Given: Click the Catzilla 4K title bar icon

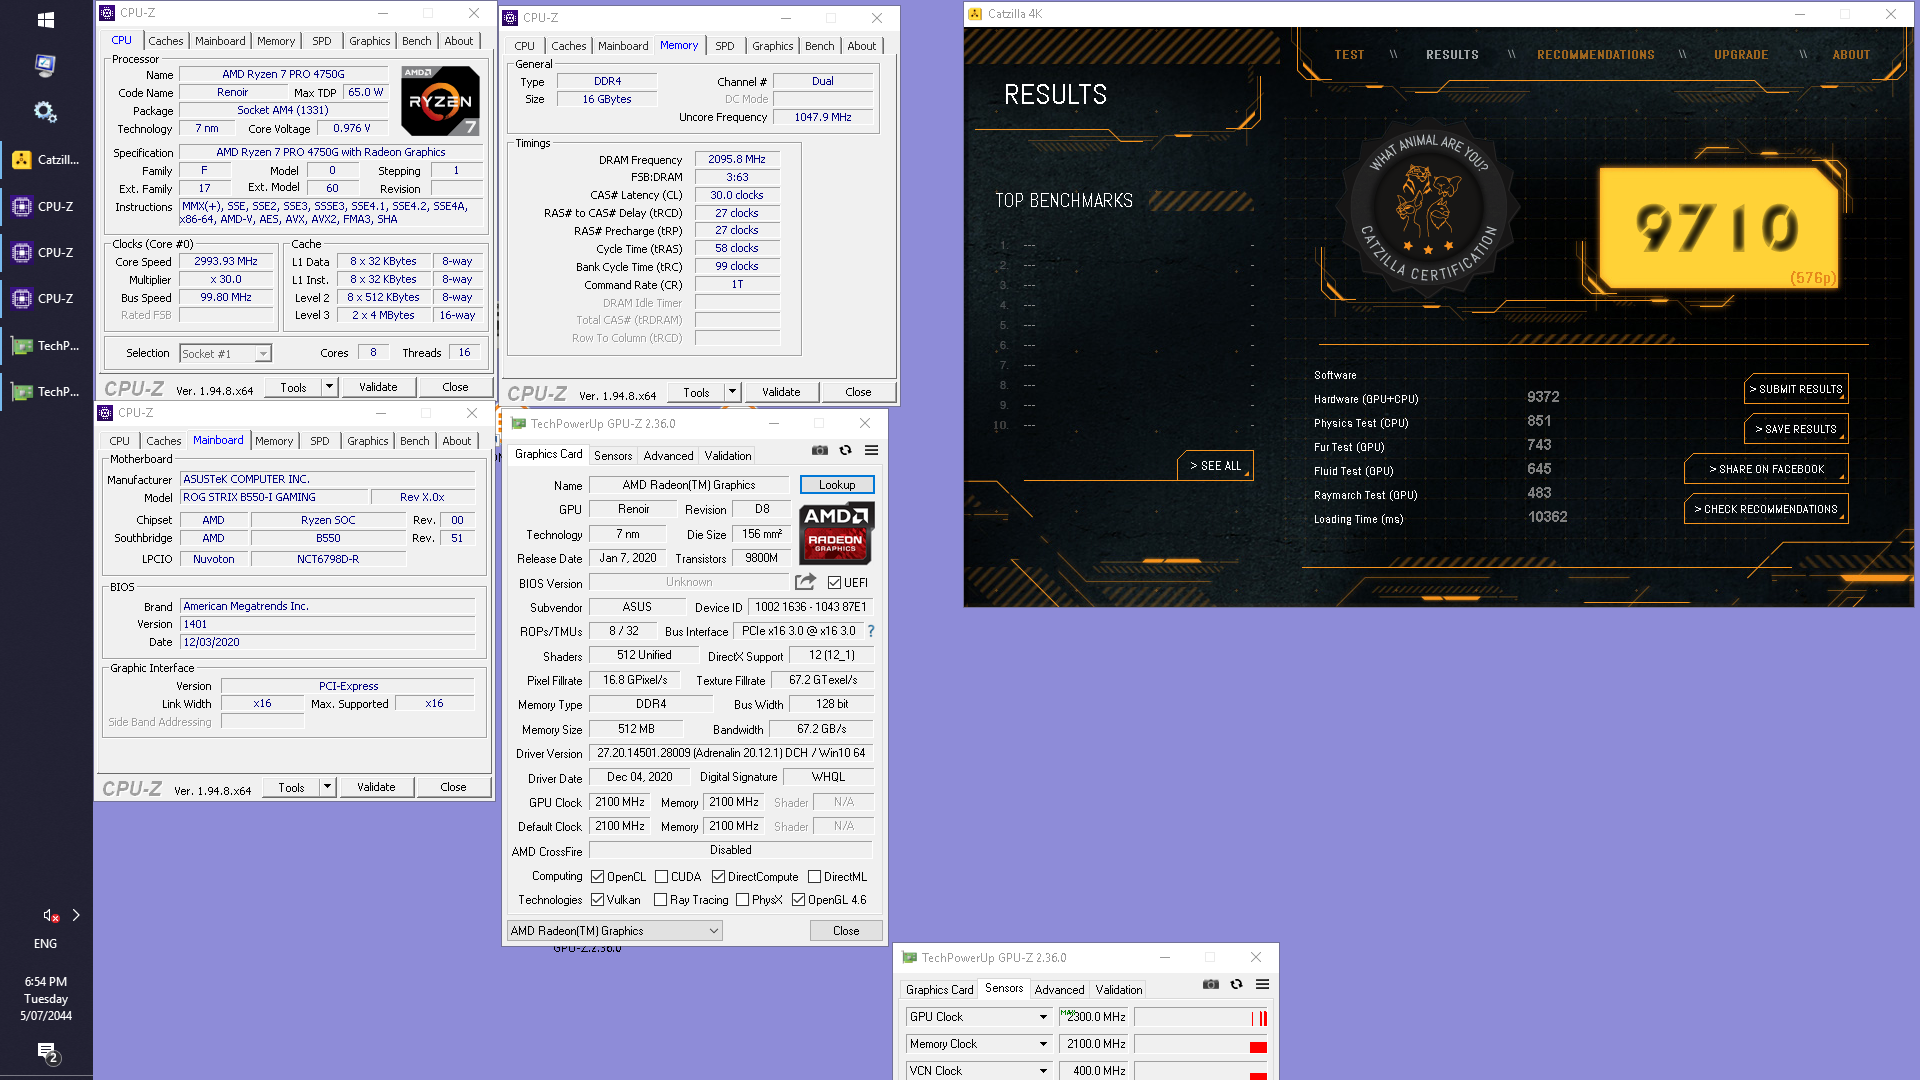Looking at the screenshot, I should [975, 14].
